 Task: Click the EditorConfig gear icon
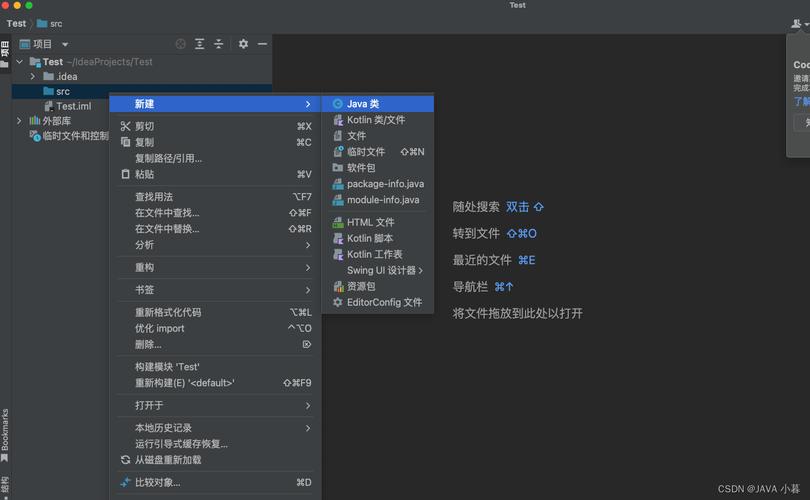(338, 302)
